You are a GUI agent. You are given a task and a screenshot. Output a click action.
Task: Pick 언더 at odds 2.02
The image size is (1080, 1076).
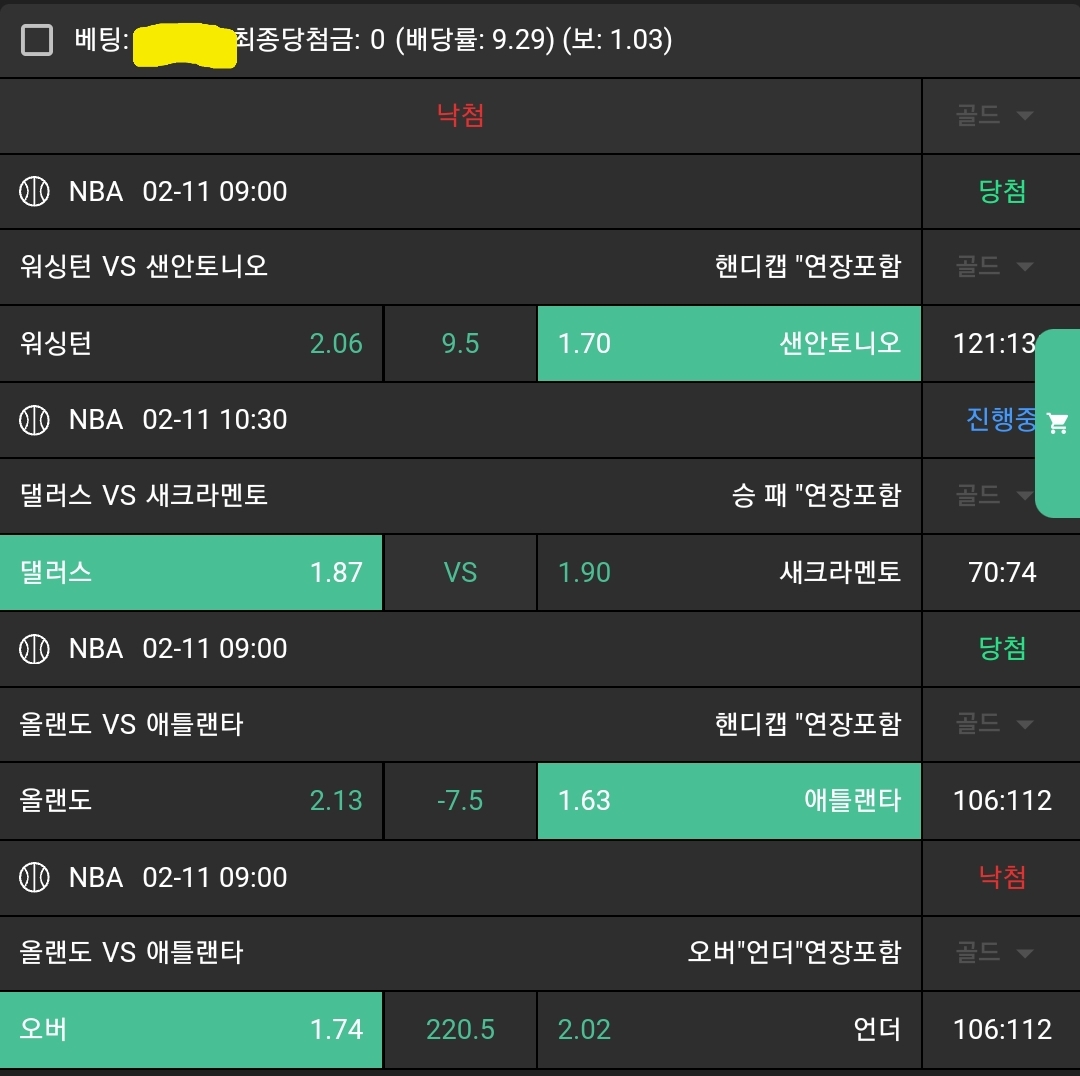coord(729,1029)
